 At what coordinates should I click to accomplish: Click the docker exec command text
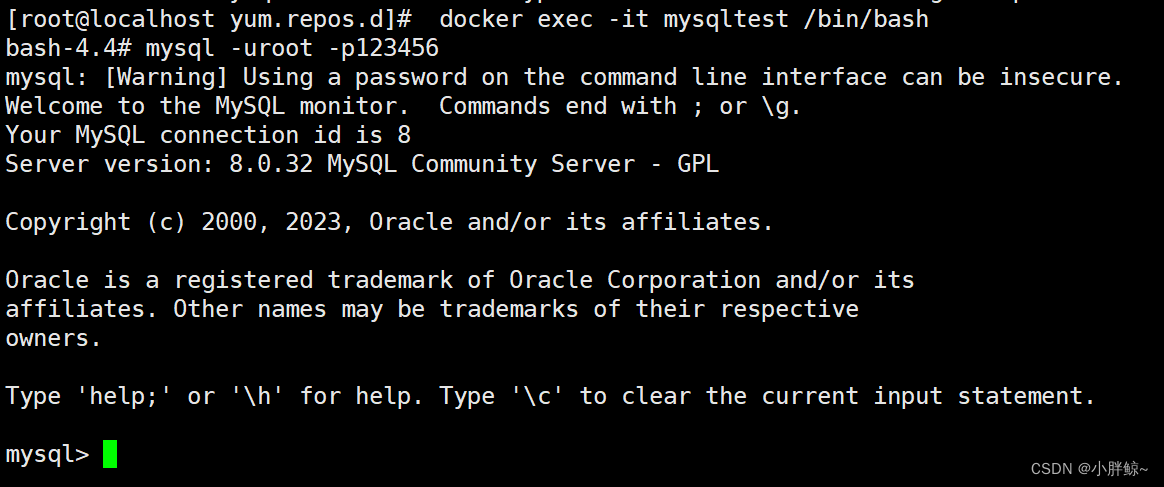[x=684, y=19]
